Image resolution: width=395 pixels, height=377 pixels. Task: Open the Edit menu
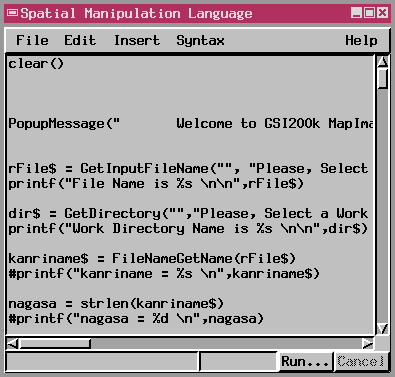(80, 40)
